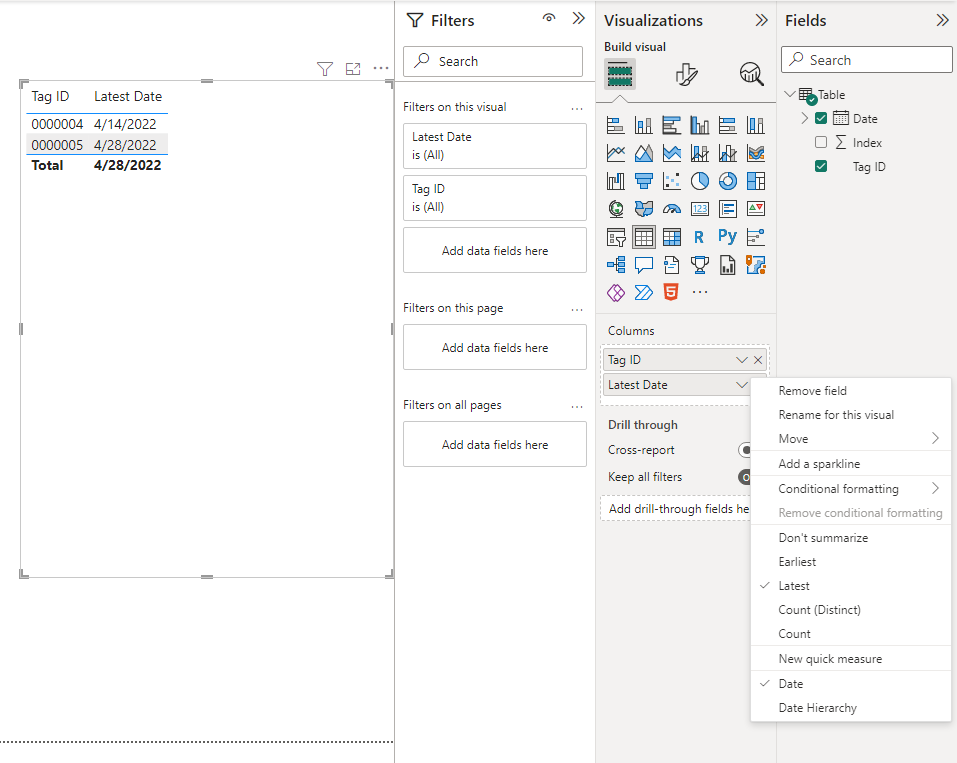Choose the Donut chart visual
Image resolution: width=957 pixels, height=763 pixels.
click(x=728, y=181)
